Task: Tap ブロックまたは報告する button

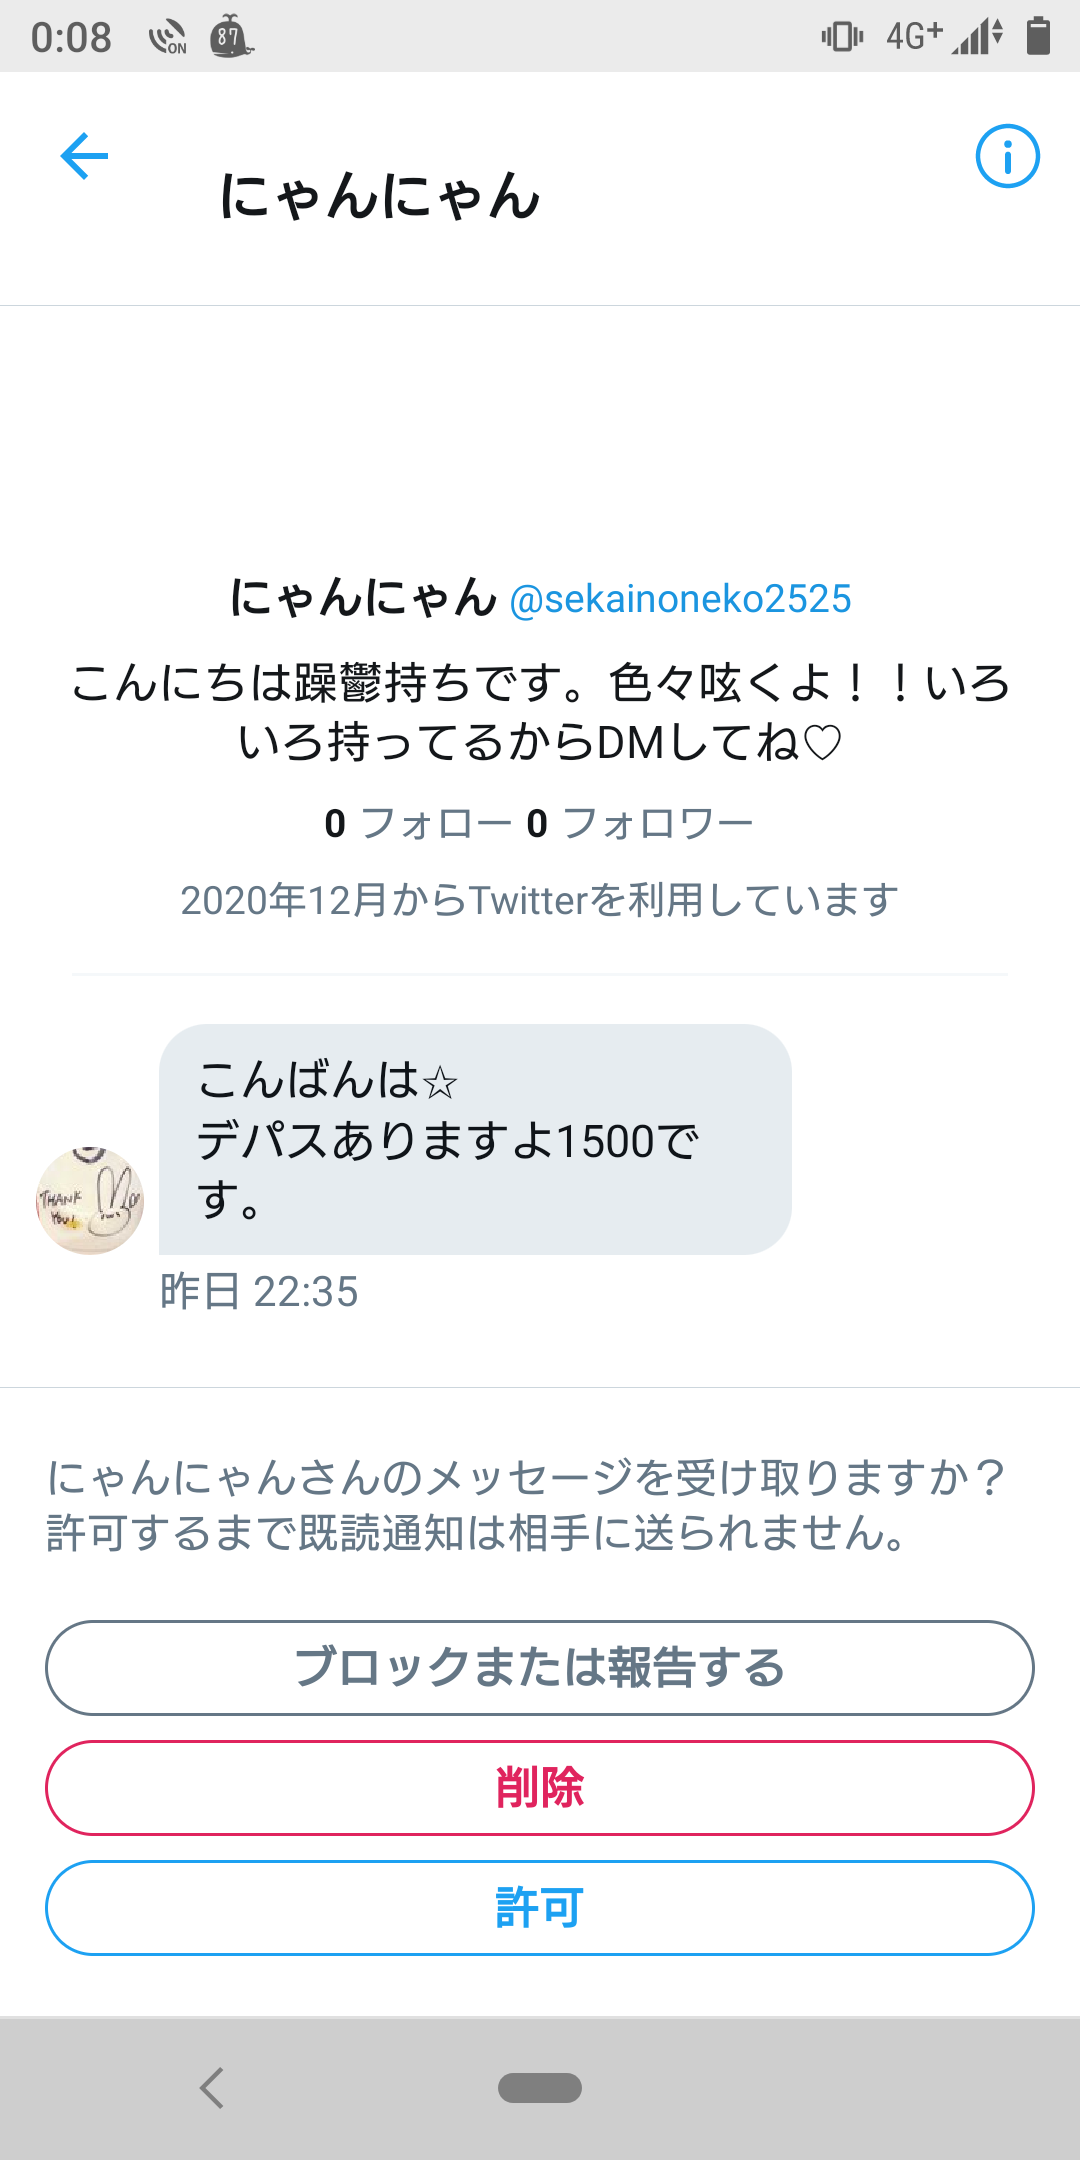Action: (x=540, y=1668)
